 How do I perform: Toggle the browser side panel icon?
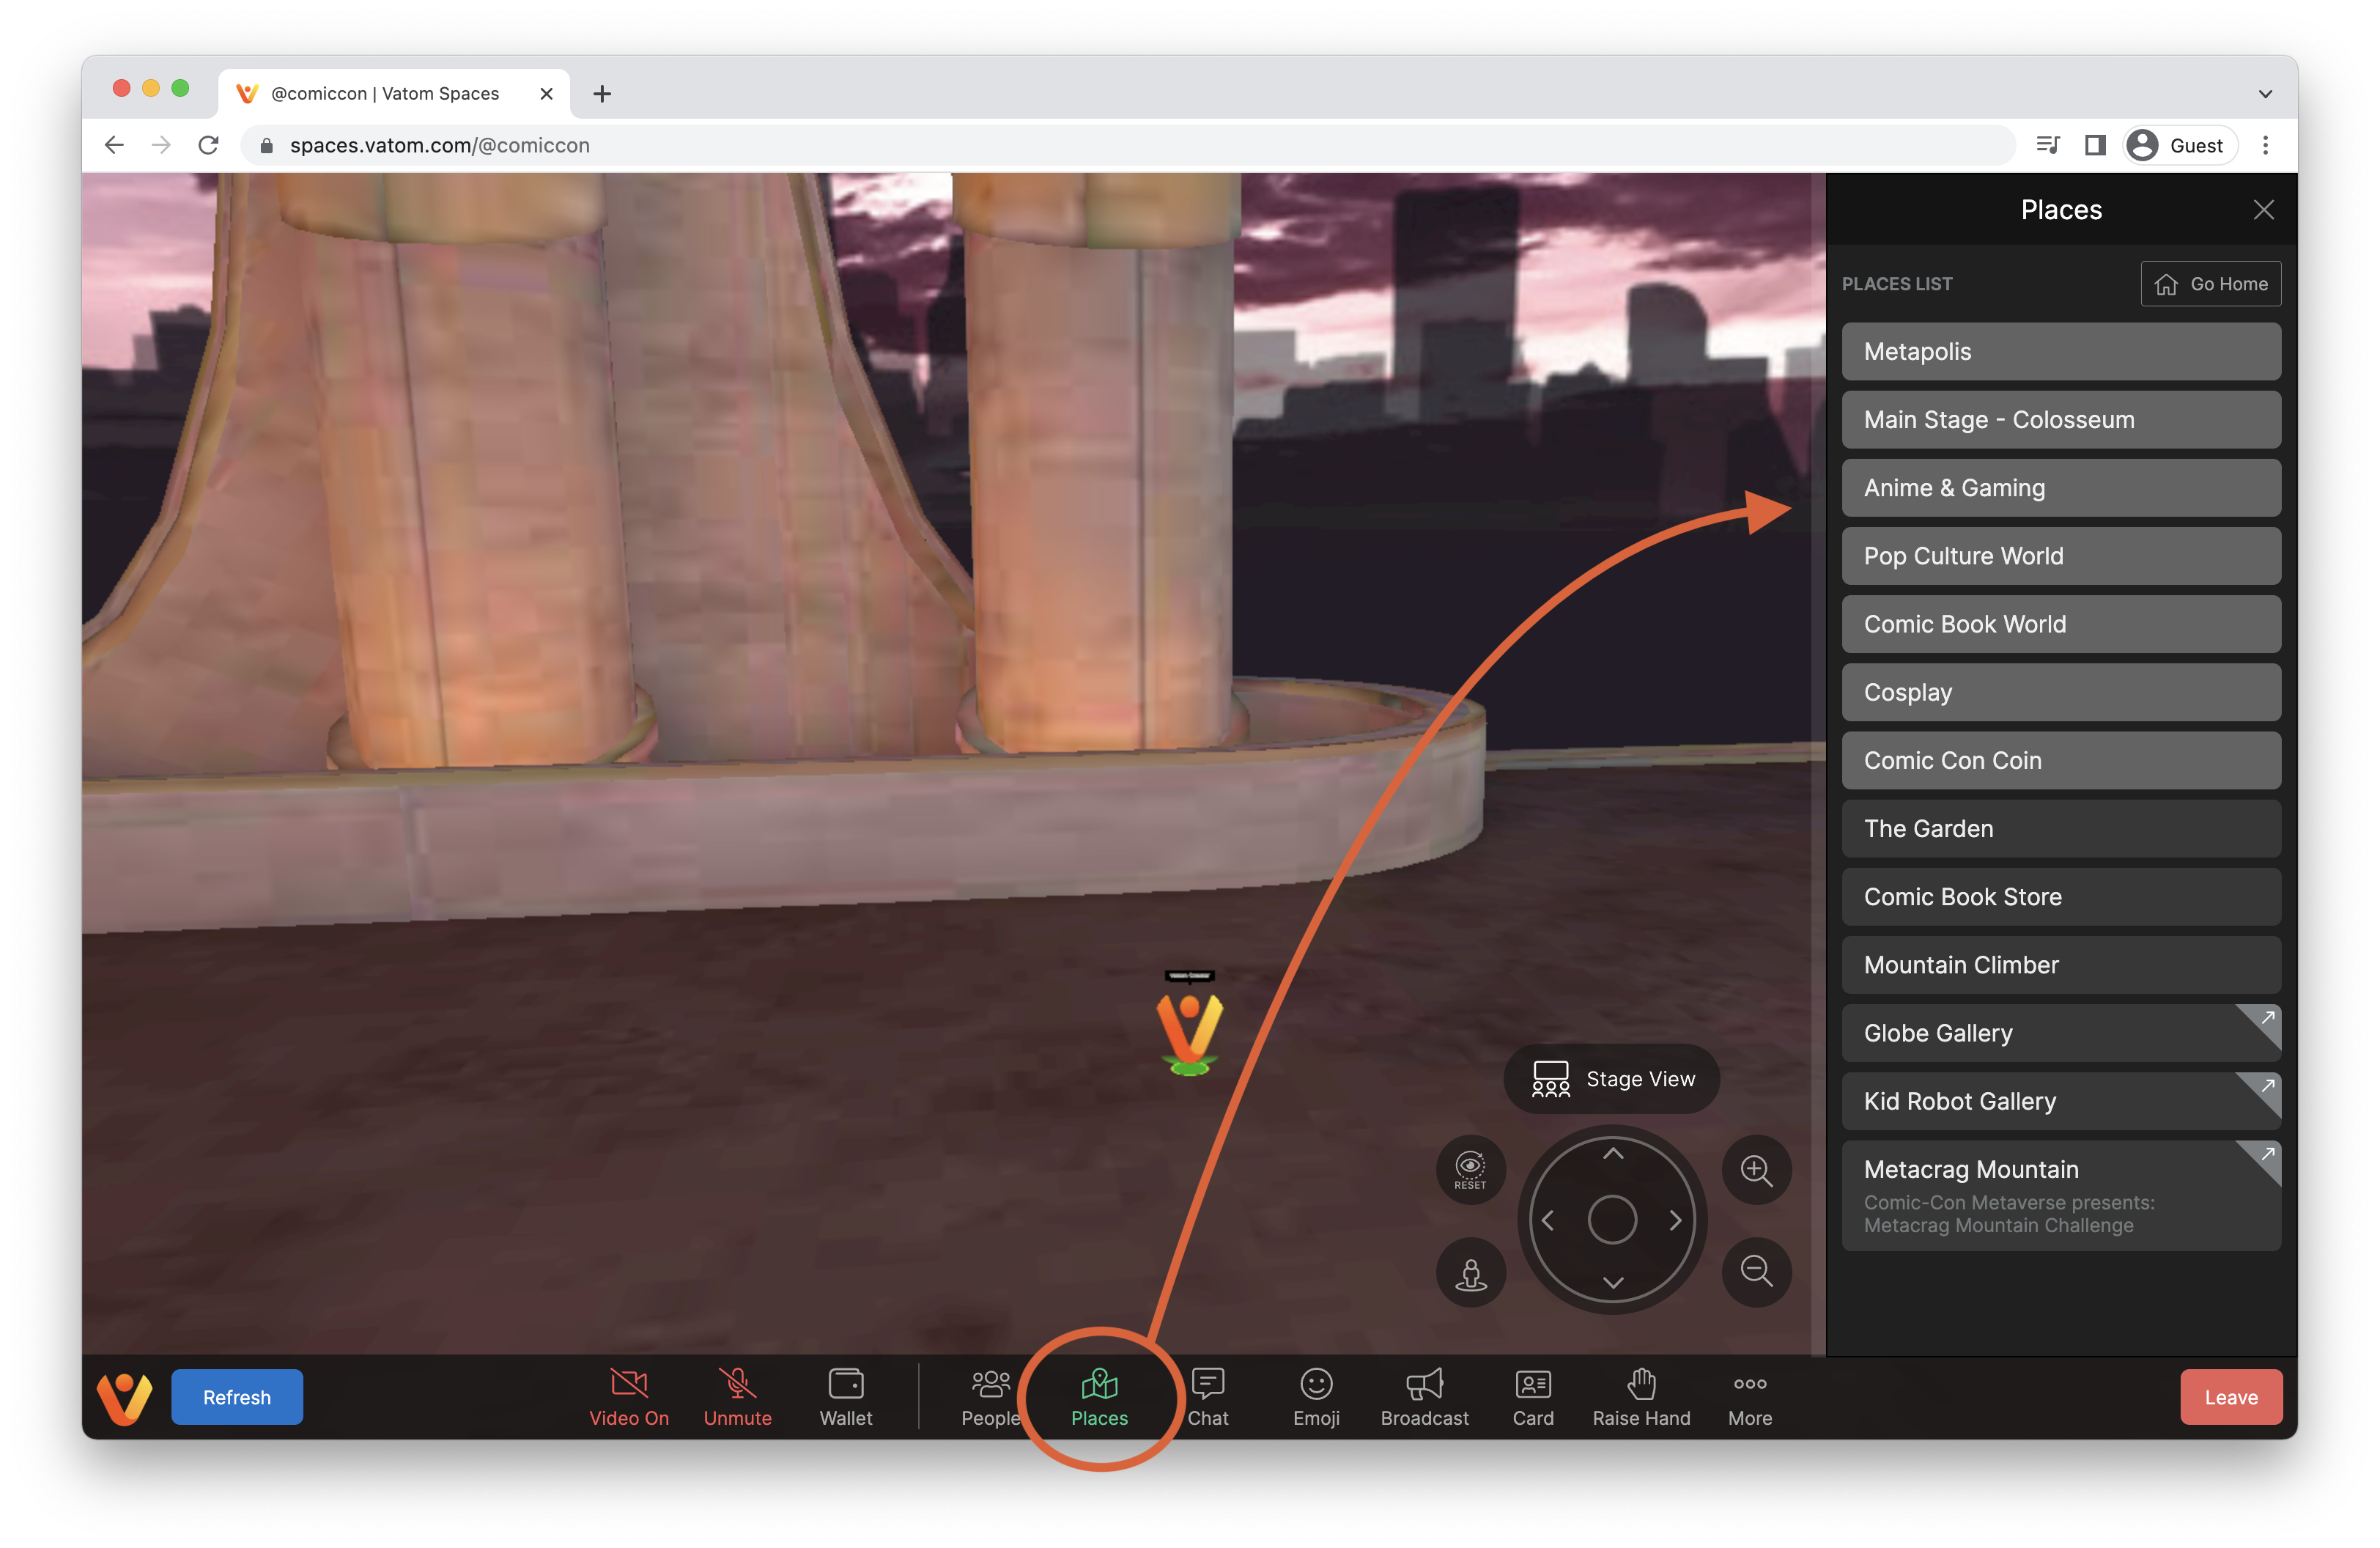tap(2095, 145)
